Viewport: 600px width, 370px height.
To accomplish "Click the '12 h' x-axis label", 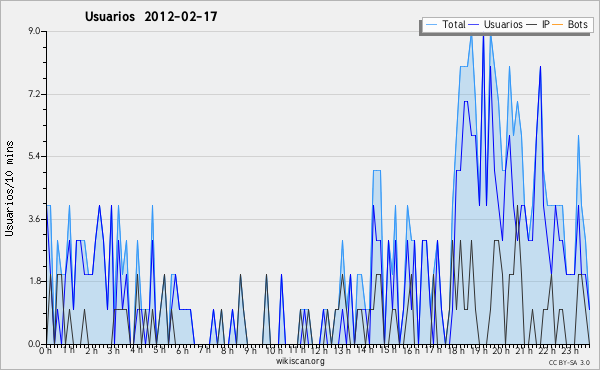I will (319, 351).
